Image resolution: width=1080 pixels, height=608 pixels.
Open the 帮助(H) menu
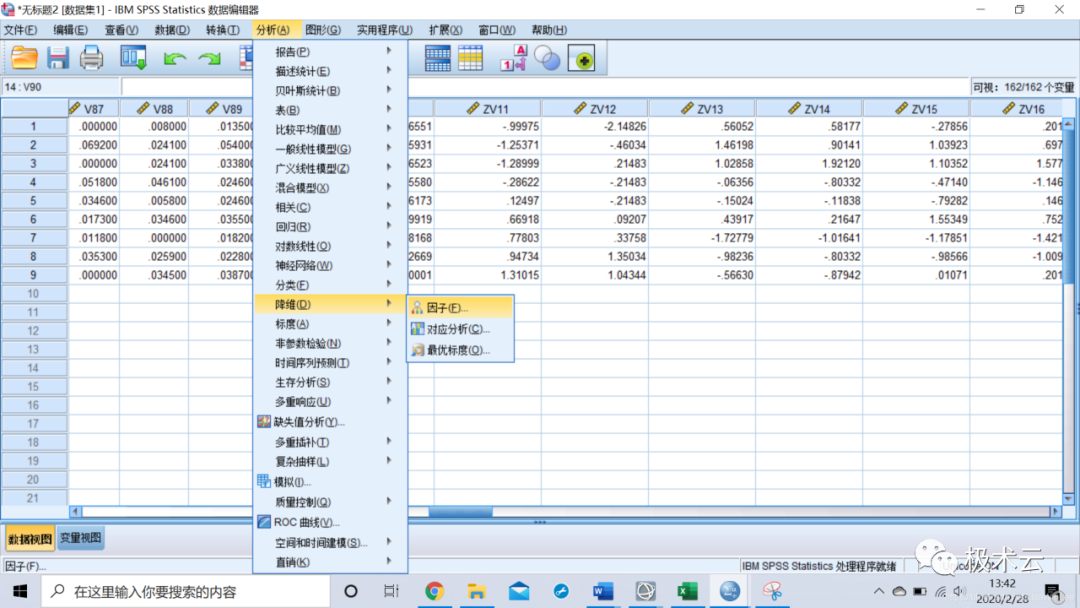pyautogui.click(x=549, y=30)
